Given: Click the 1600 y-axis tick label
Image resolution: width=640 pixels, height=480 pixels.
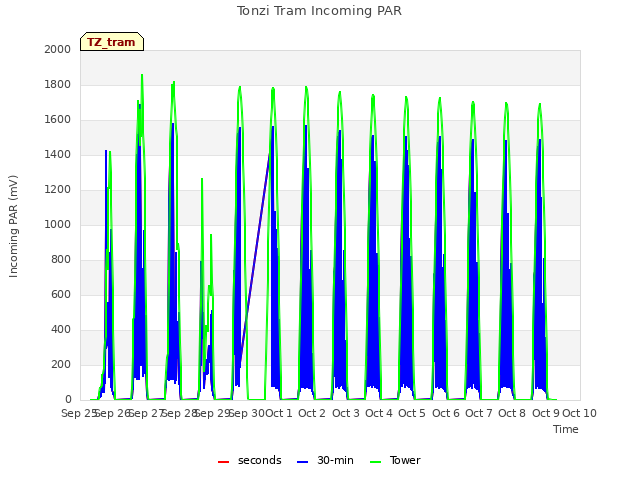Looking at the screenshot, I should [58, 120].
